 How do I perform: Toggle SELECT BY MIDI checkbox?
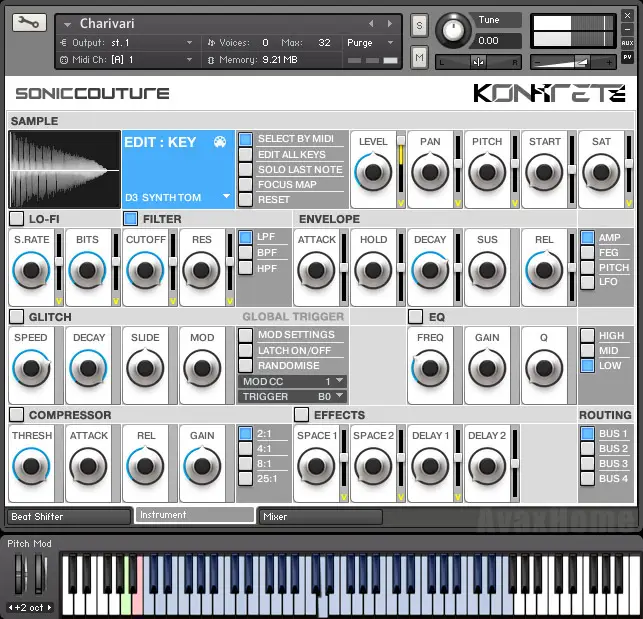(246, 139)
